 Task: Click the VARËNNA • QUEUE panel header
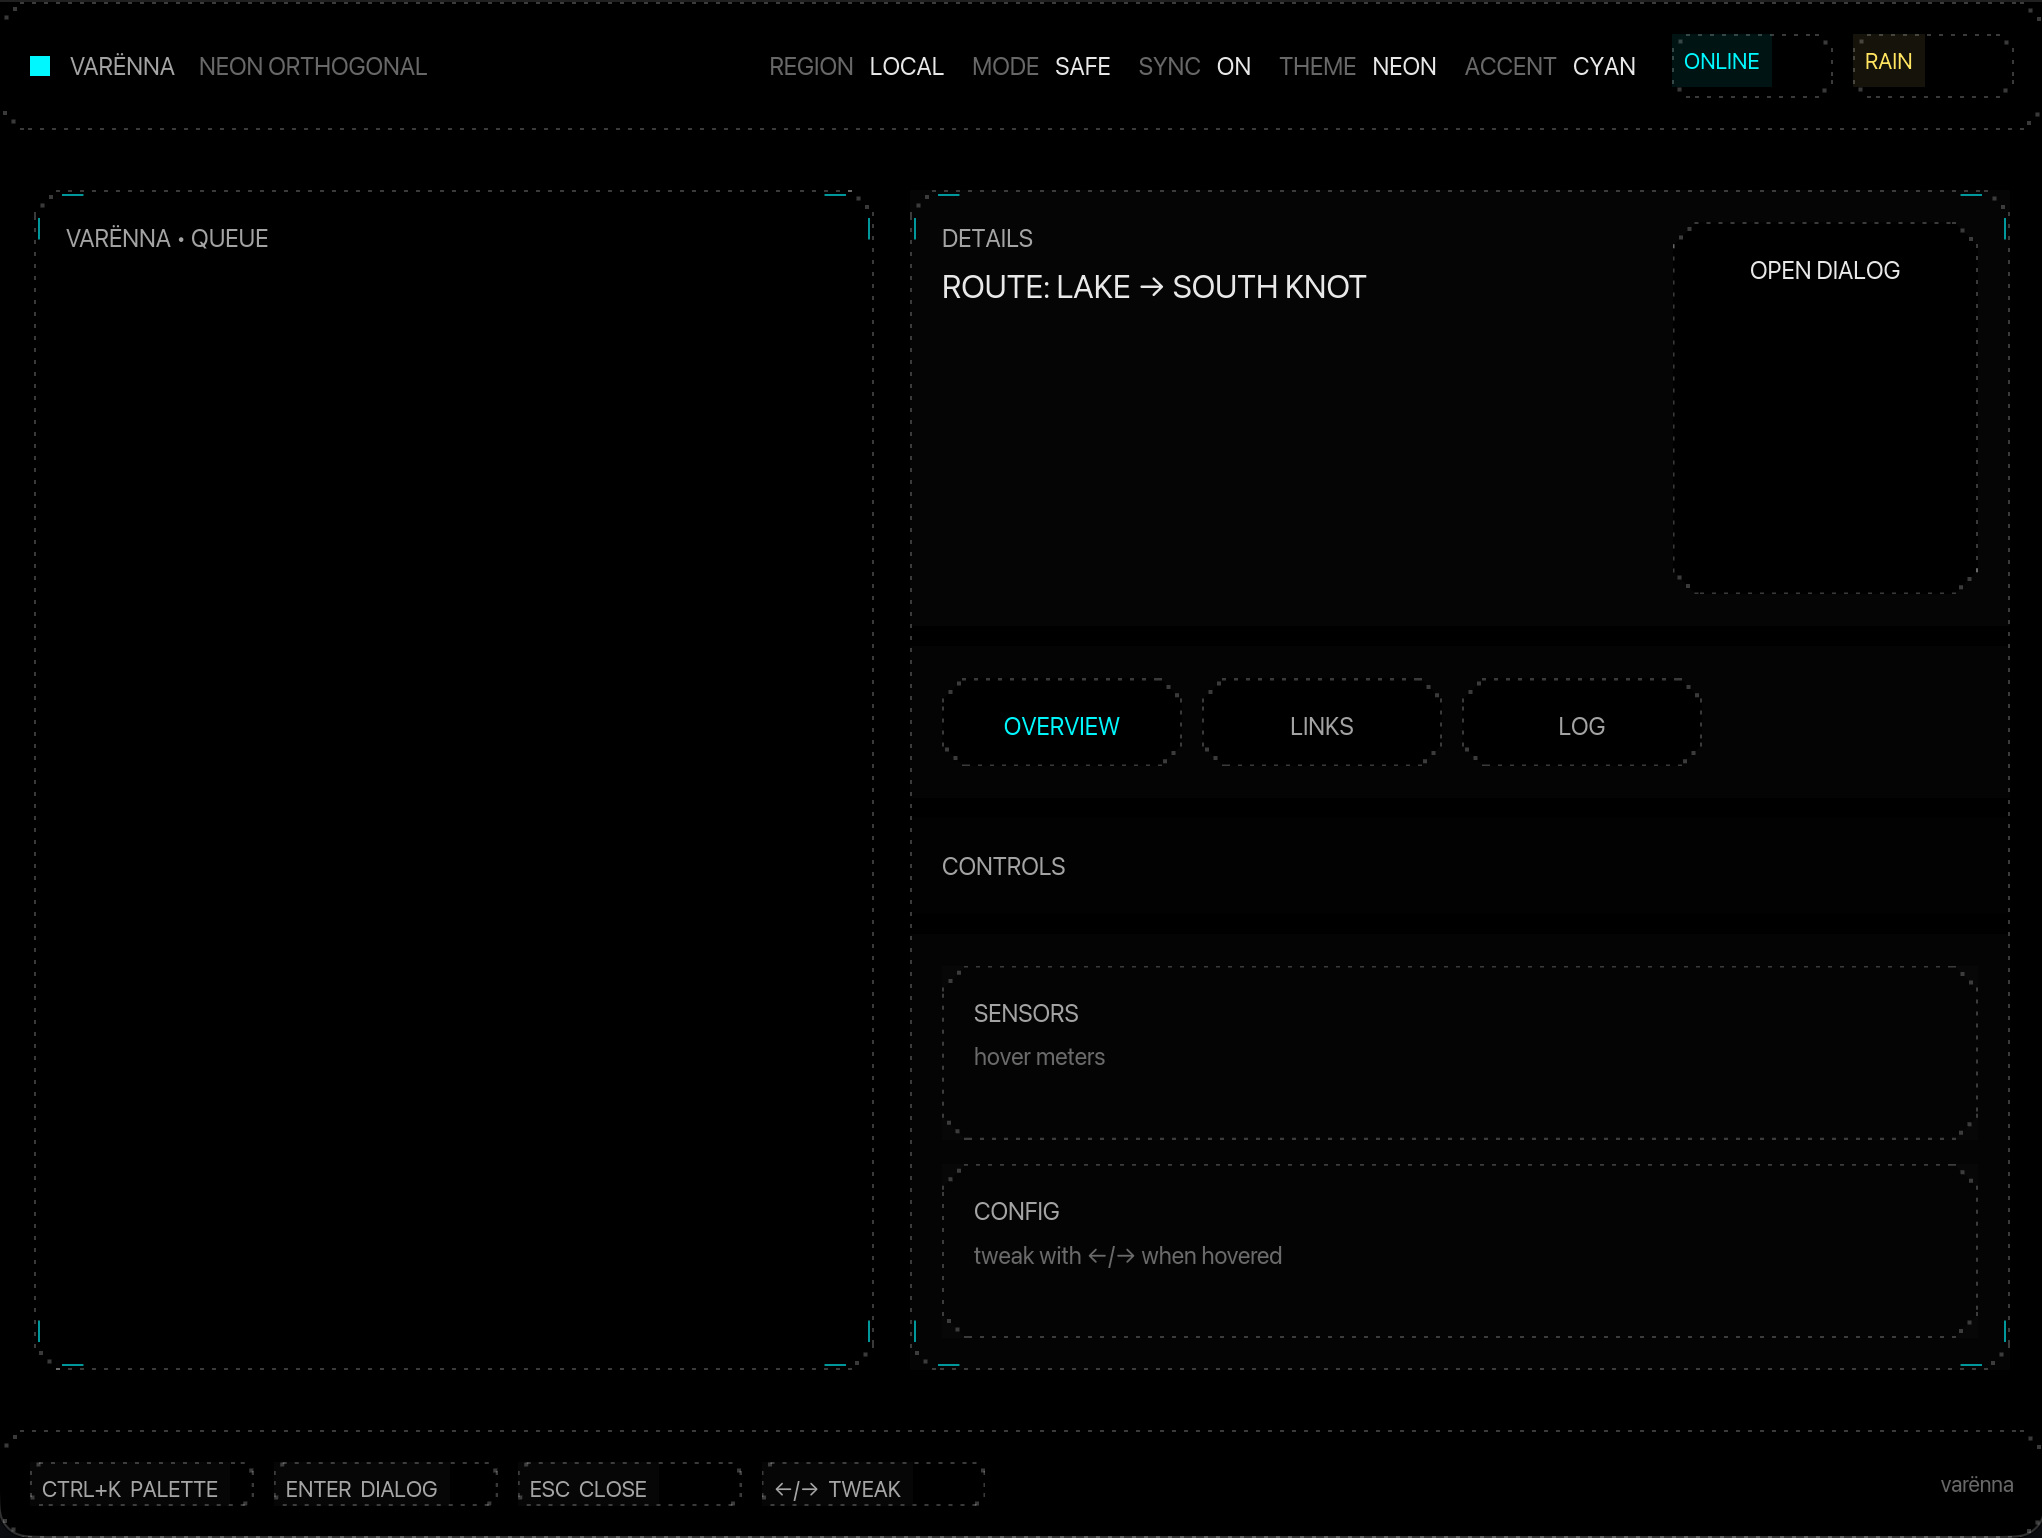coord(167,239)
